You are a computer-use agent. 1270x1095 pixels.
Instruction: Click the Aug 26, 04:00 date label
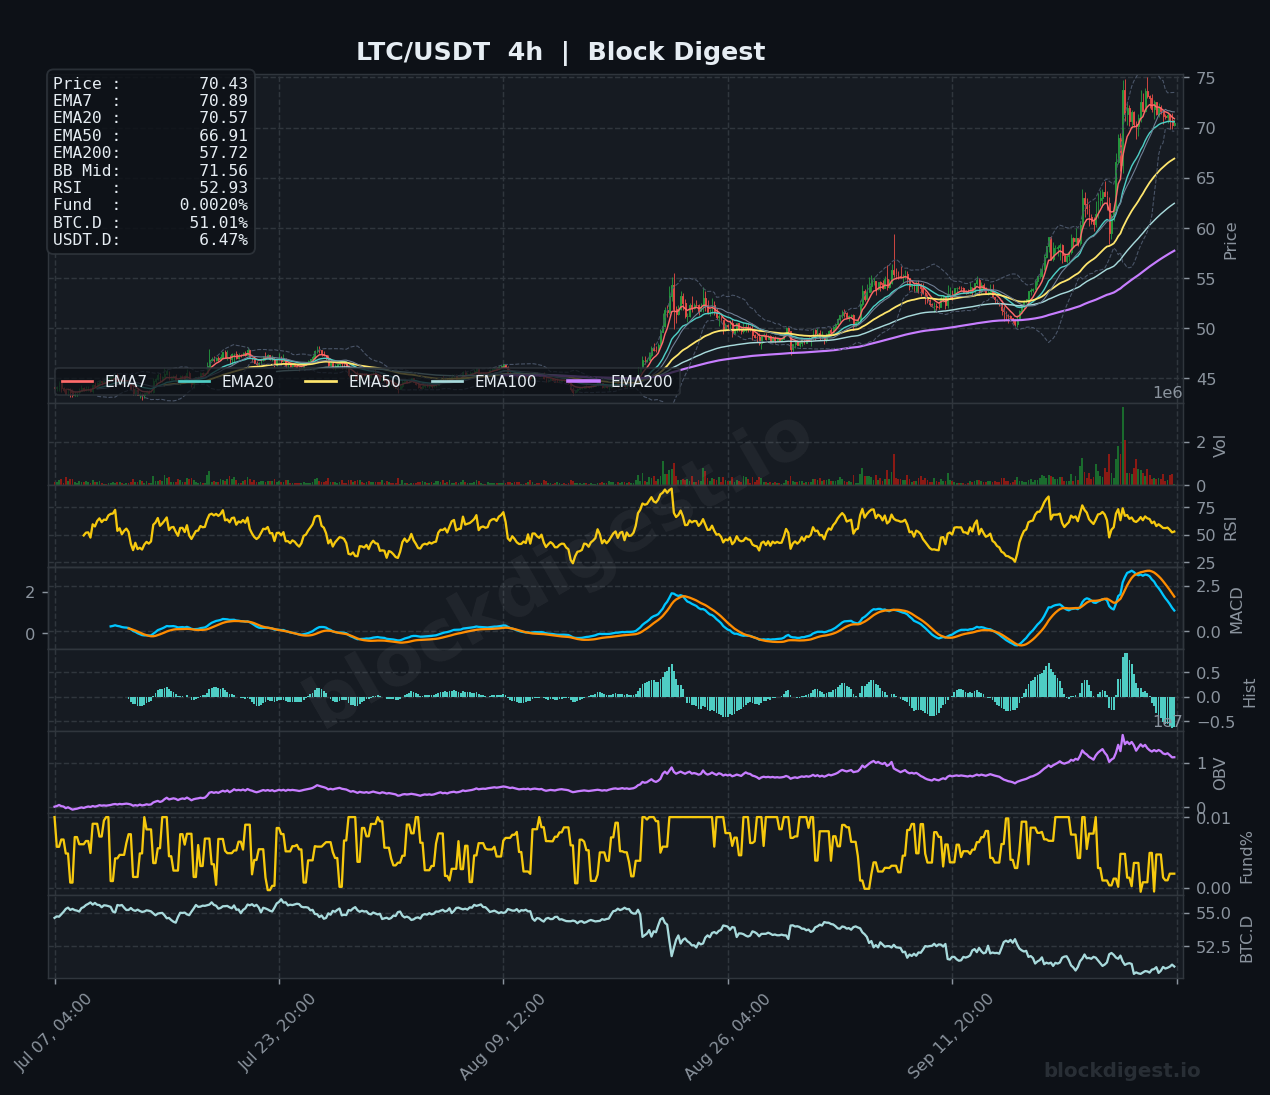coord(727,1036)
